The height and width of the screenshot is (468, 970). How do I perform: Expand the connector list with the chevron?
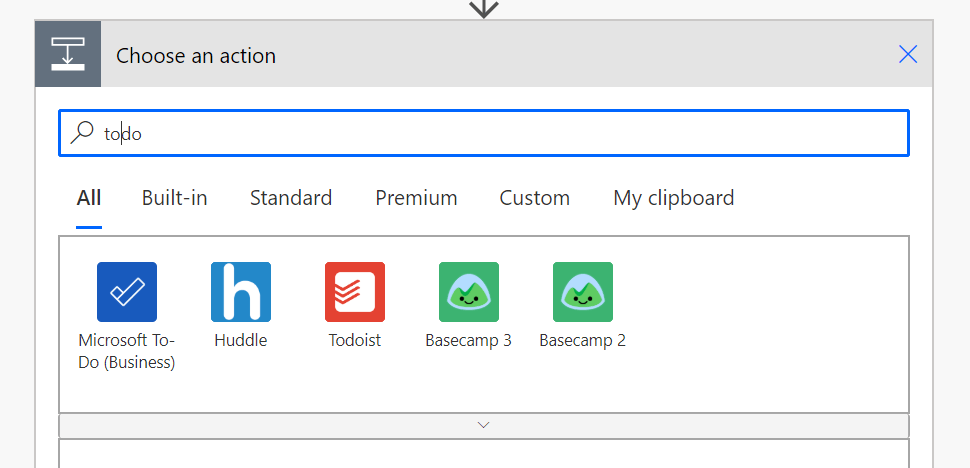(484, 425)
